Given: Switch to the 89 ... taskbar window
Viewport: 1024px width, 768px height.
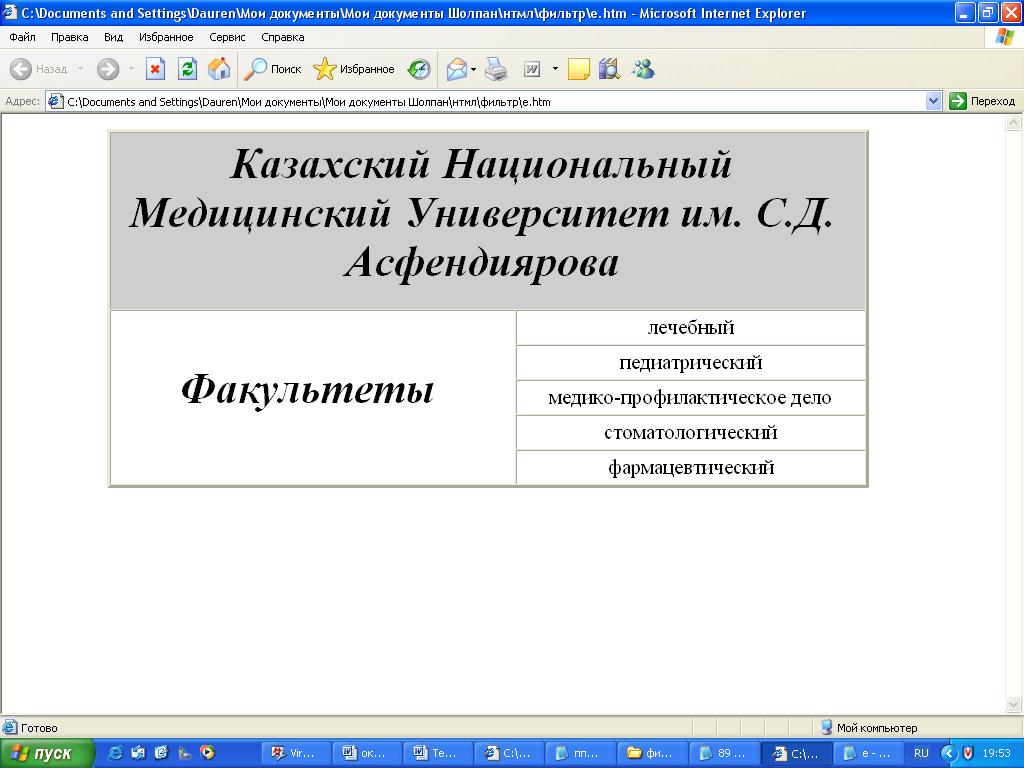Looking at the screenshot, I should tap(722, 754).
